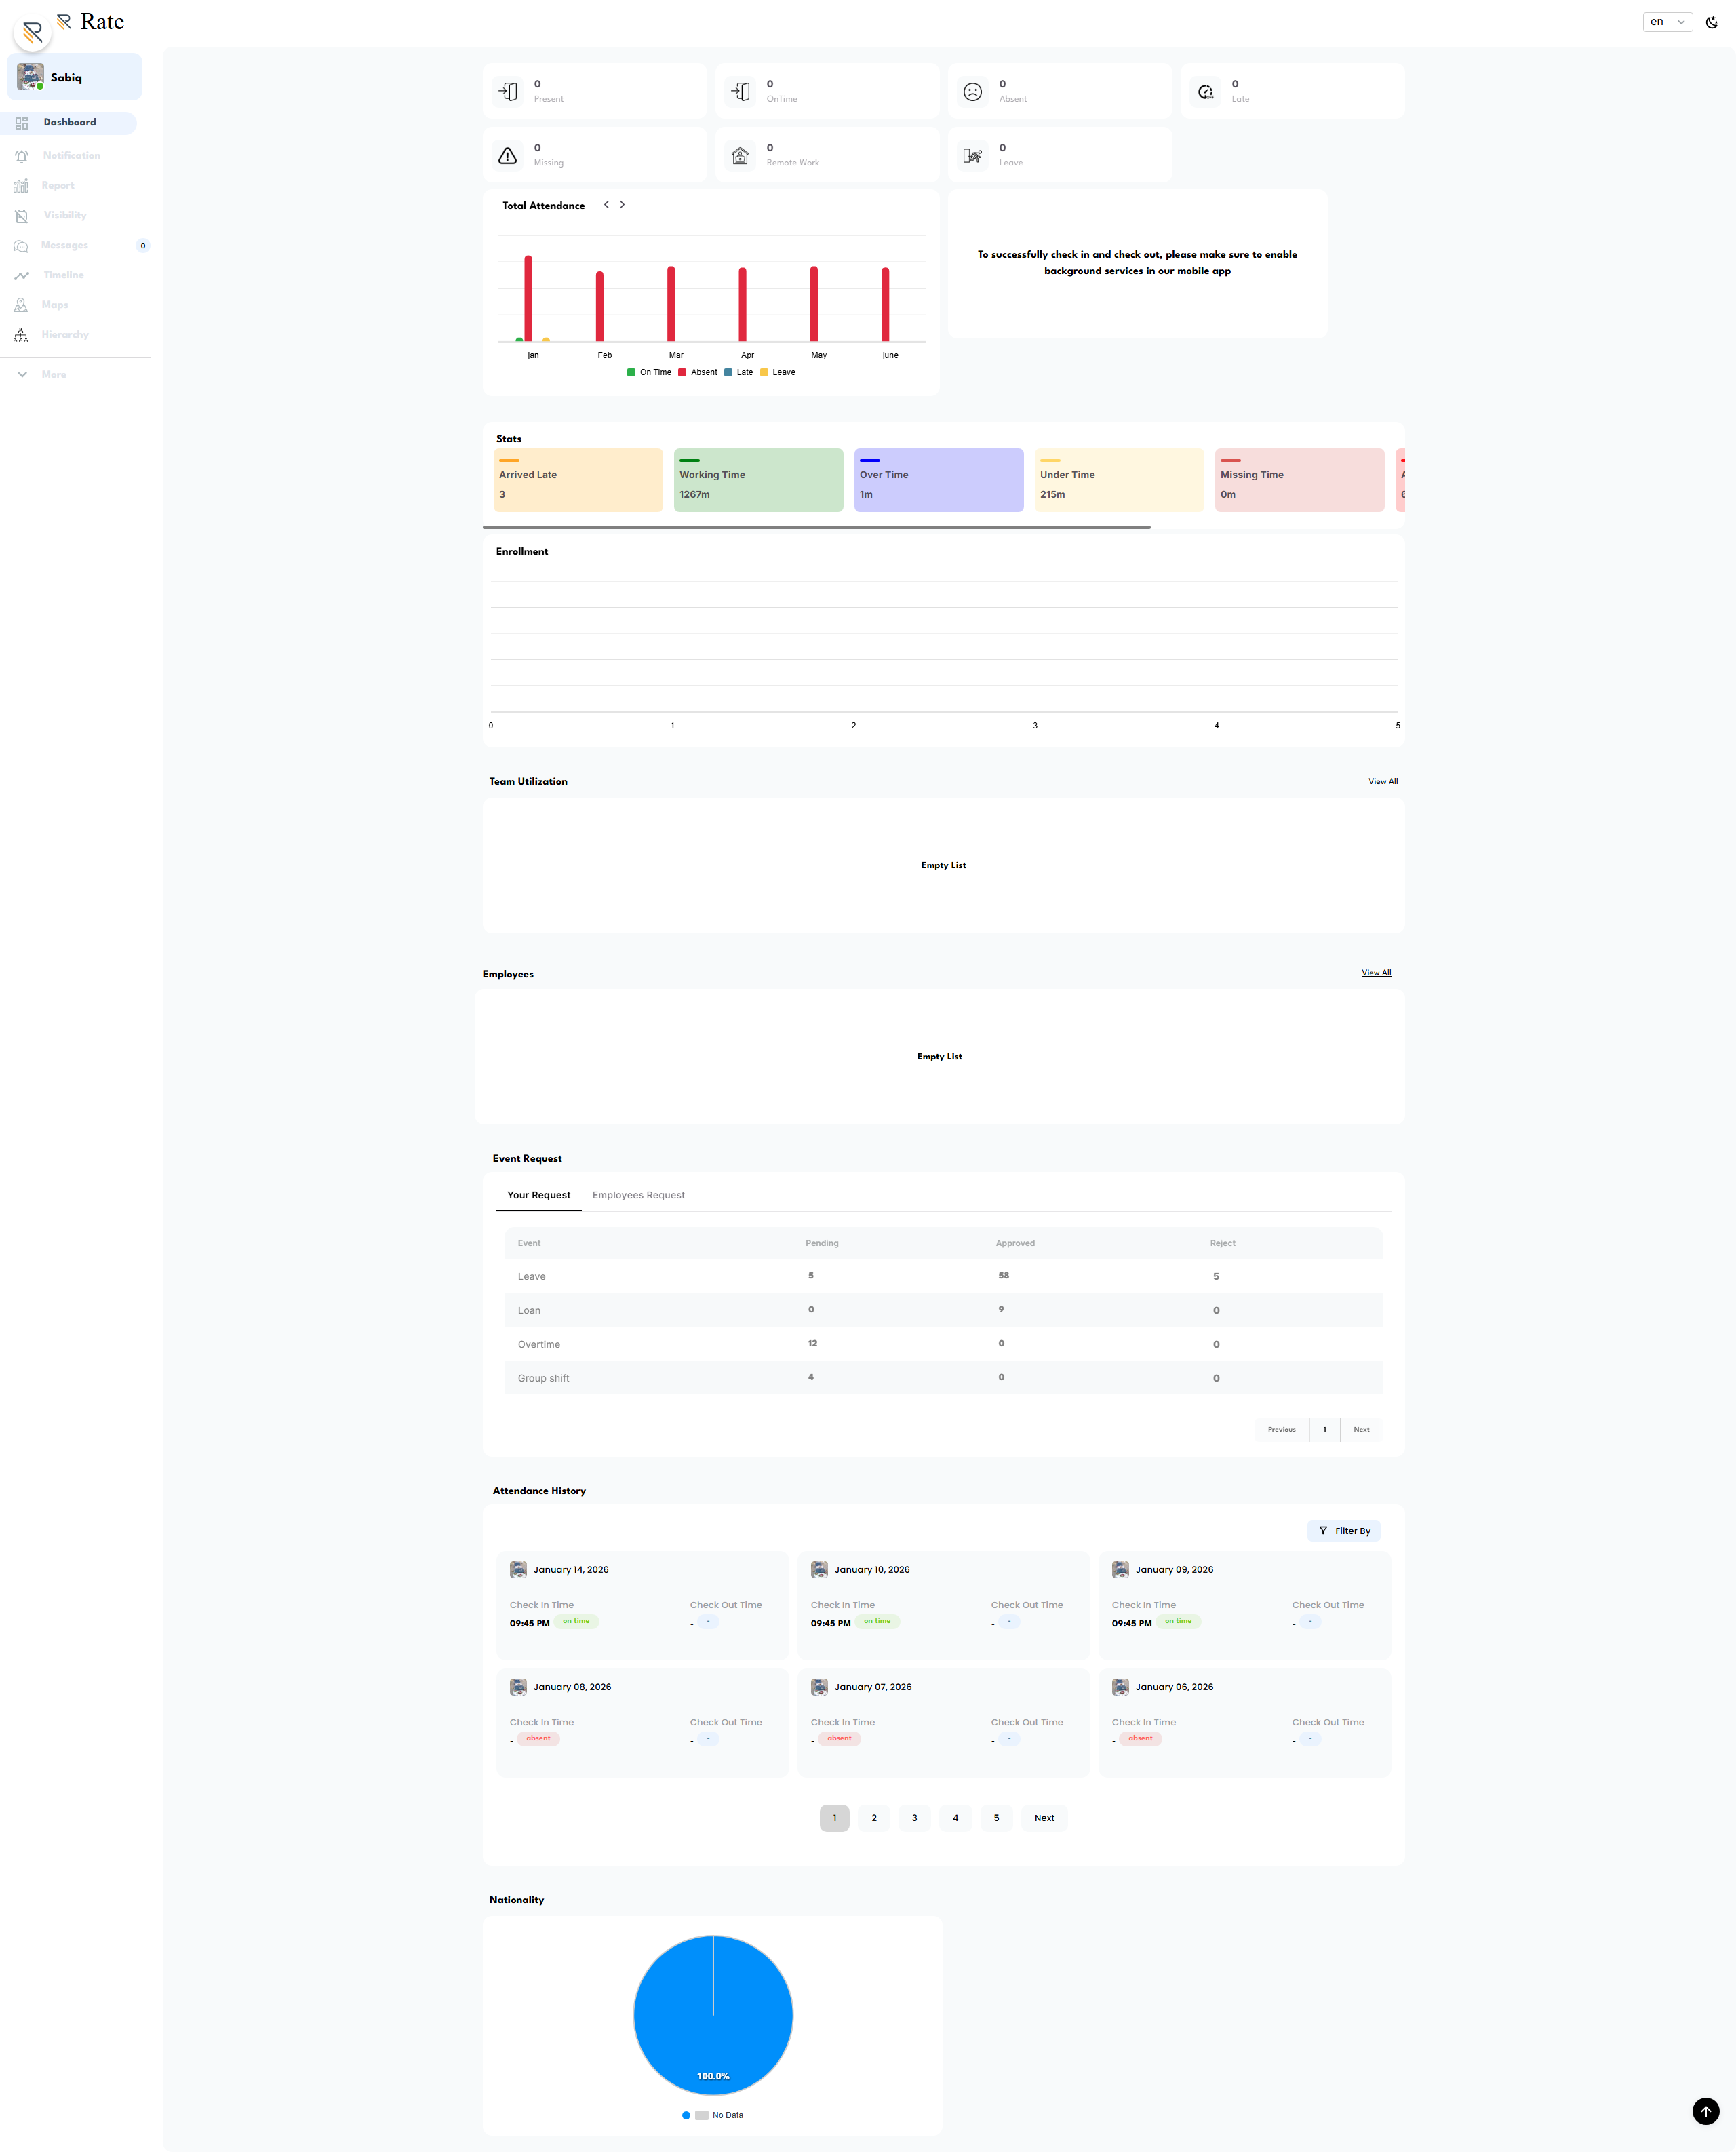1736x2152 pixels.
Task: Click the Present stat card icon
Action: coord(508,92)
